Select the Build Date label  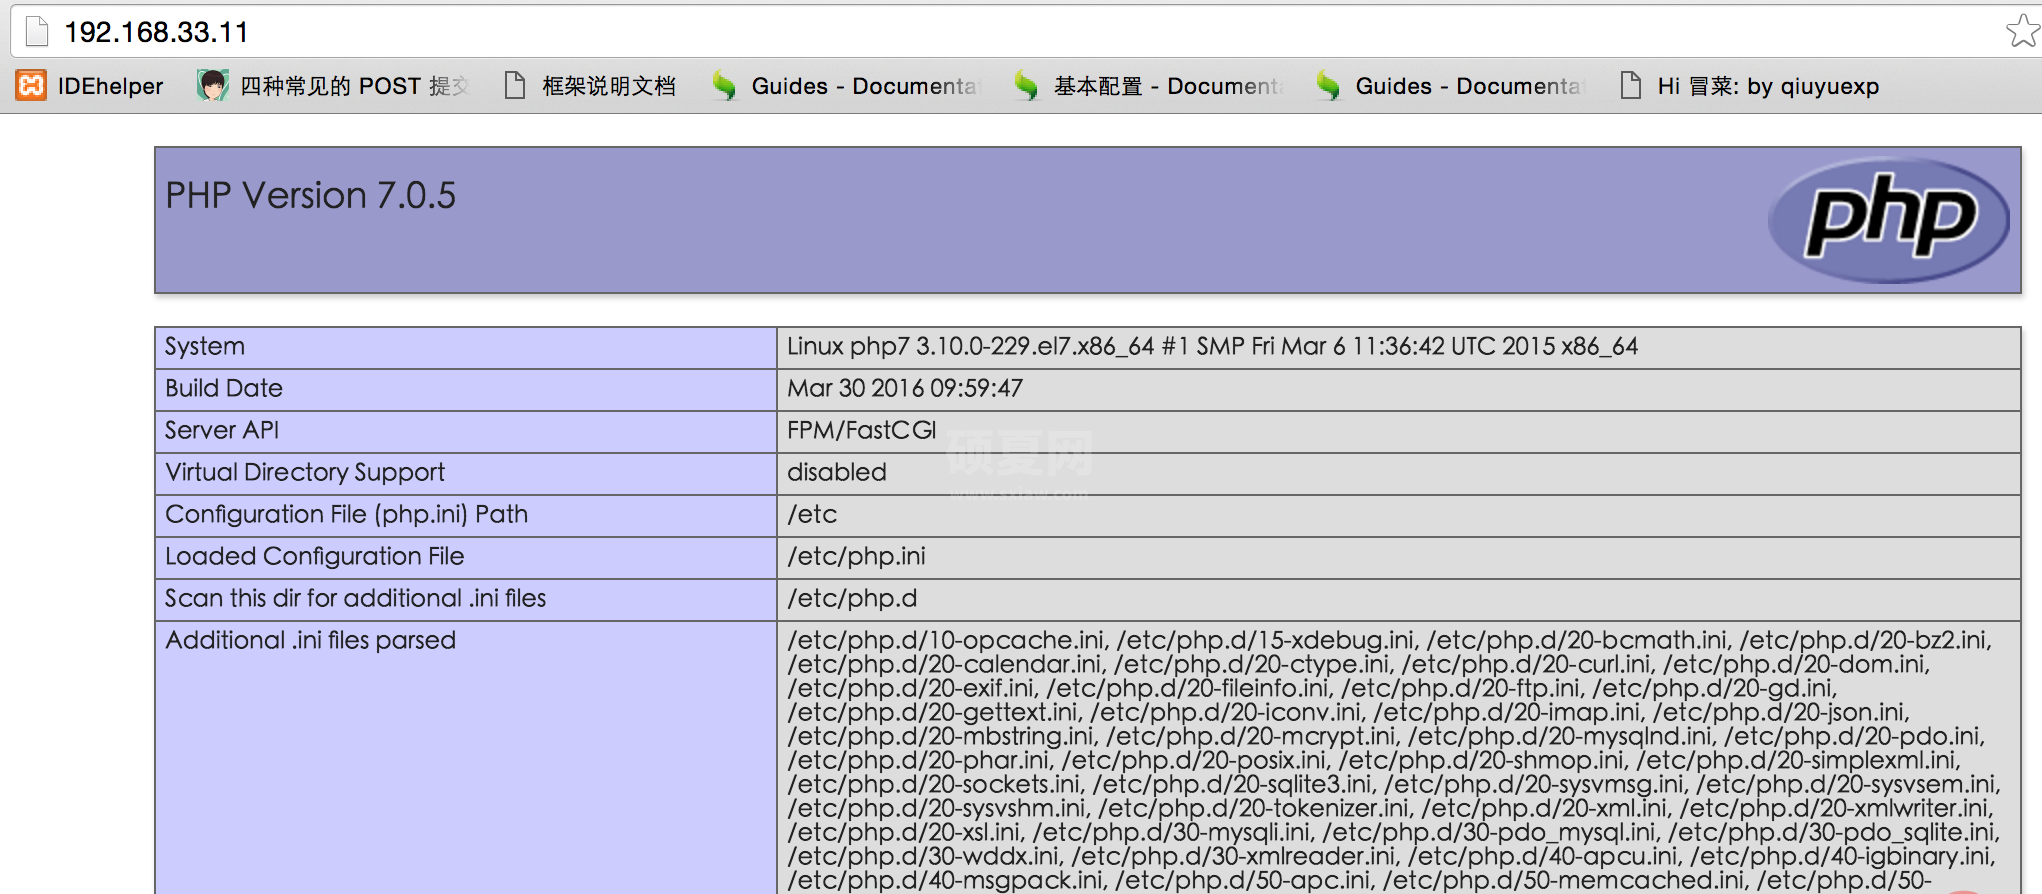[x=224, y=388]
